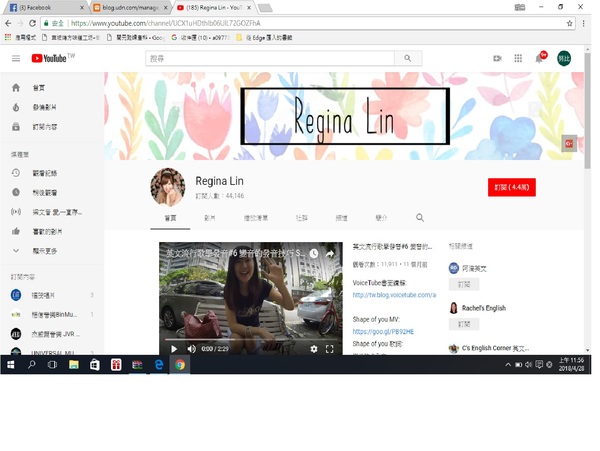The width and height of the screenshot is (600, 451).
Task: Open video player settings gear
Action: point(313,349)
